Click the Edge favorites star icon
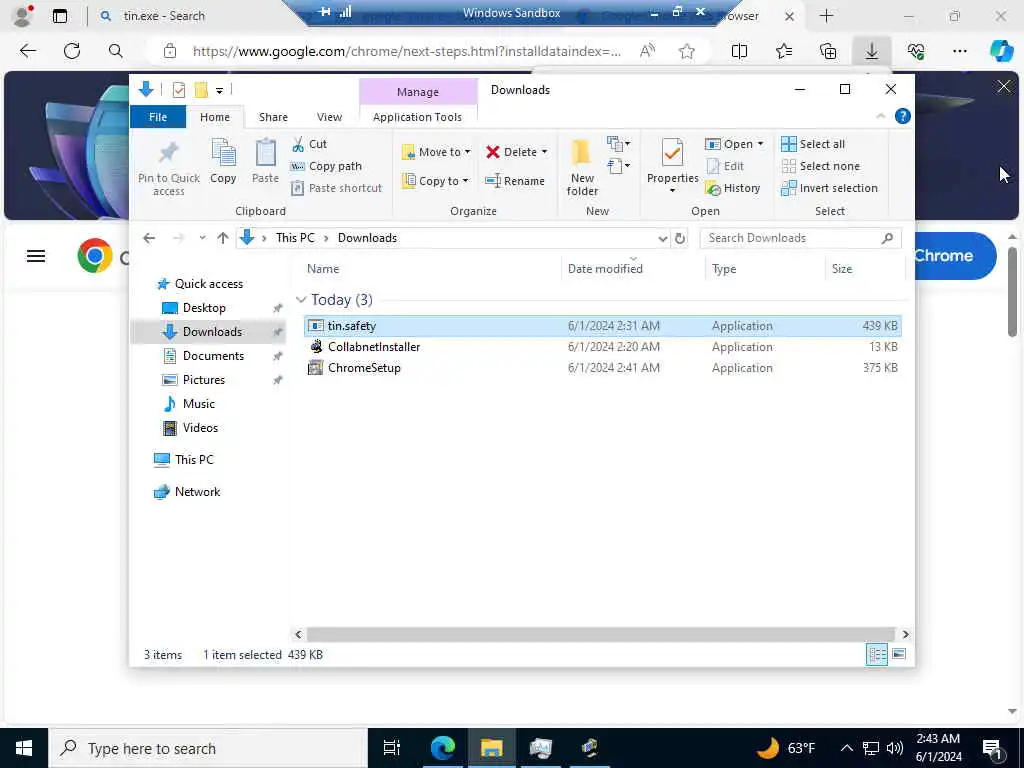Image resolution: width=1024 pixels, height=768 pixels. pyautogui.click(x=686, y=52)
